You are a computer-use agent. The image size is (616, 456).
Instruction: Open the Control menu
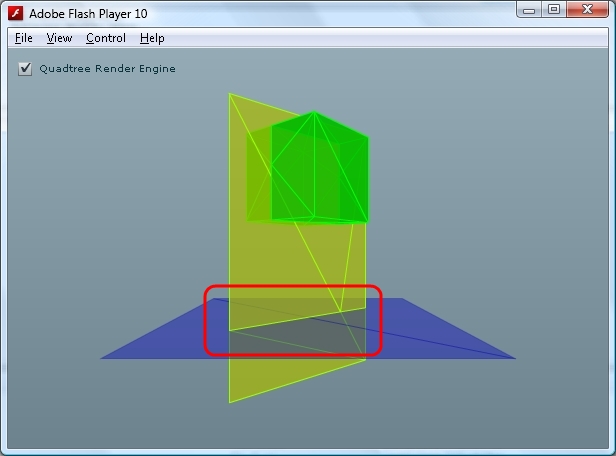(x=106, y=38)
